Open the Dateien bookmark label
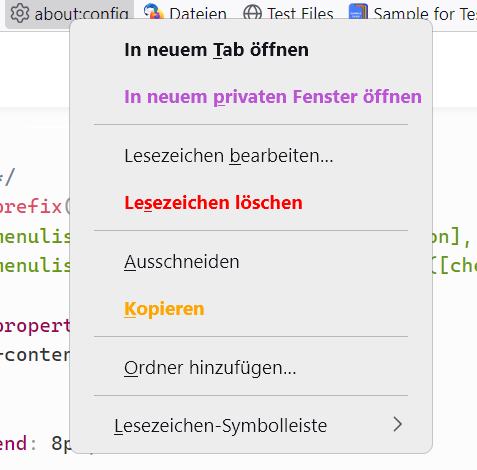477x470 pixels. [198, 14]
